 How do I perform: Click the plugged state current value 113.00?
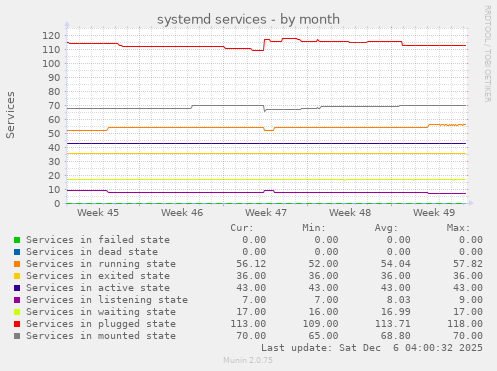coord(248,324)
